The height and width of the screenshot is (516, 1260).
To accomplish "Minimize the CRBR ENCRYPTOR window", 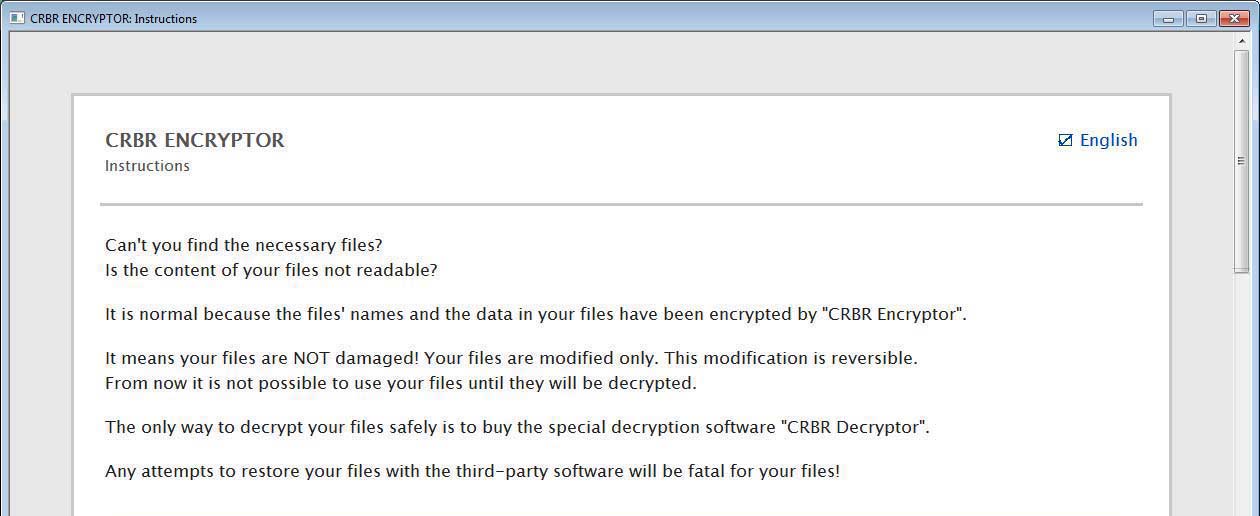I will 1168,18.
